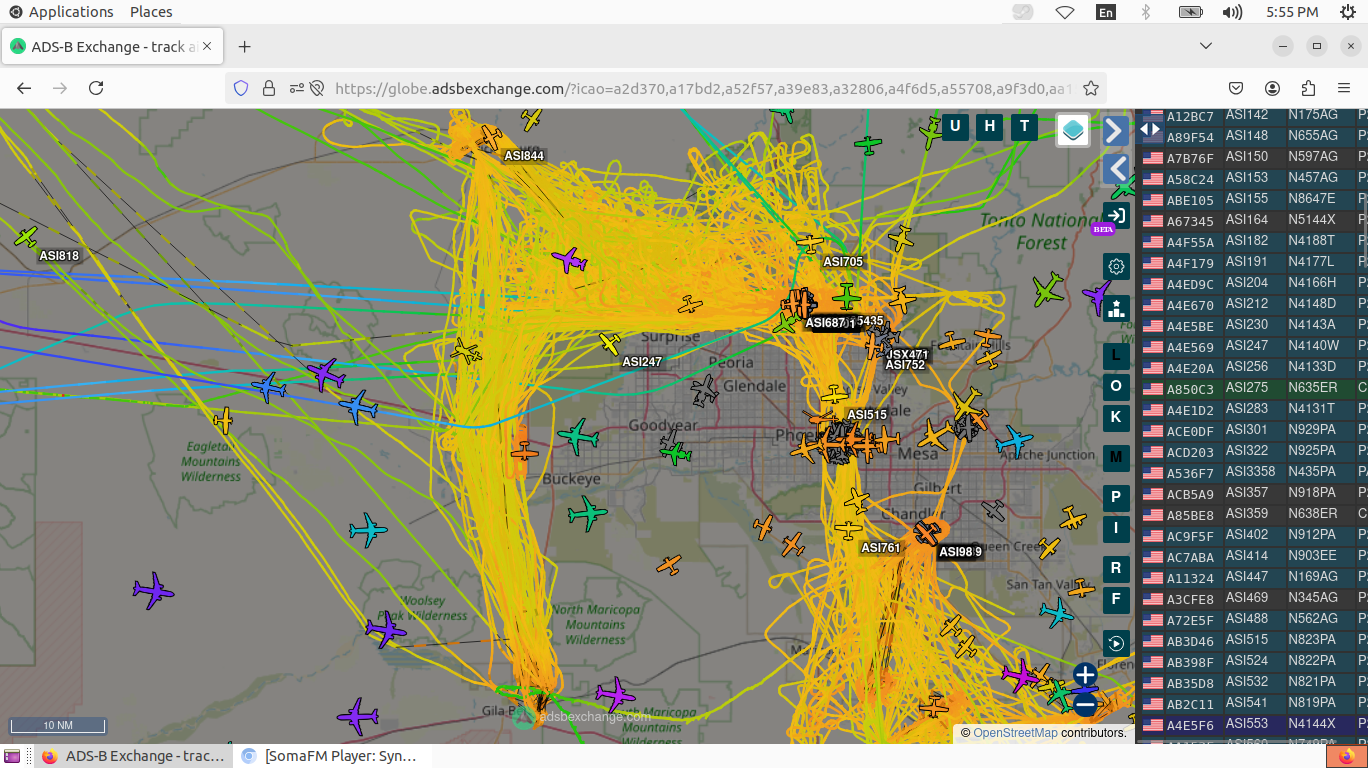This screenshot has width=1368, height=768.
Task: Open the map layer switcher icon
Action: 1073,129
